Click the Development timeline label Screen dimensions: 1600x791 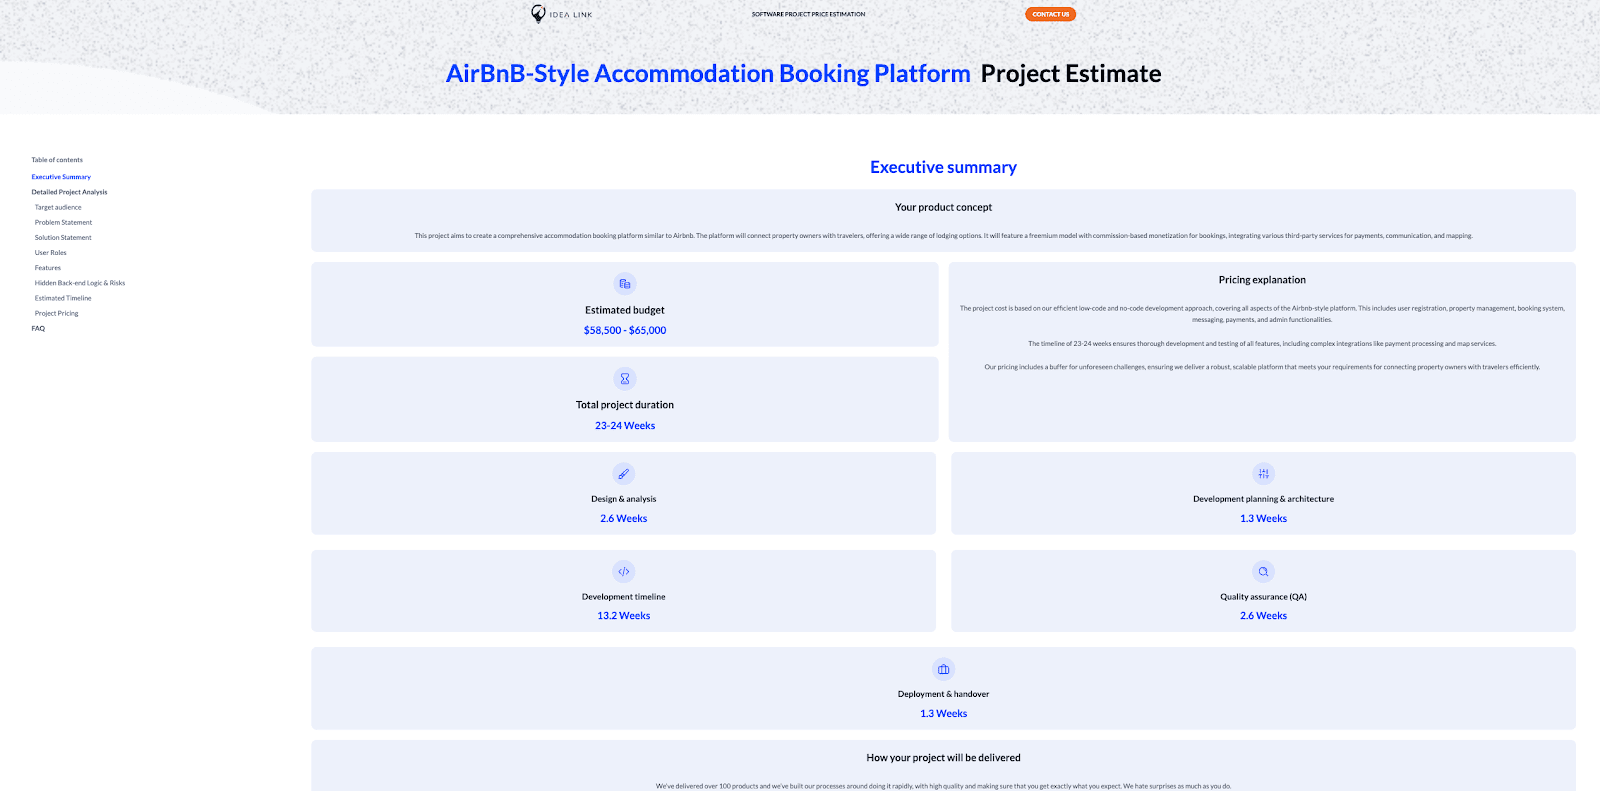(624, 597)
